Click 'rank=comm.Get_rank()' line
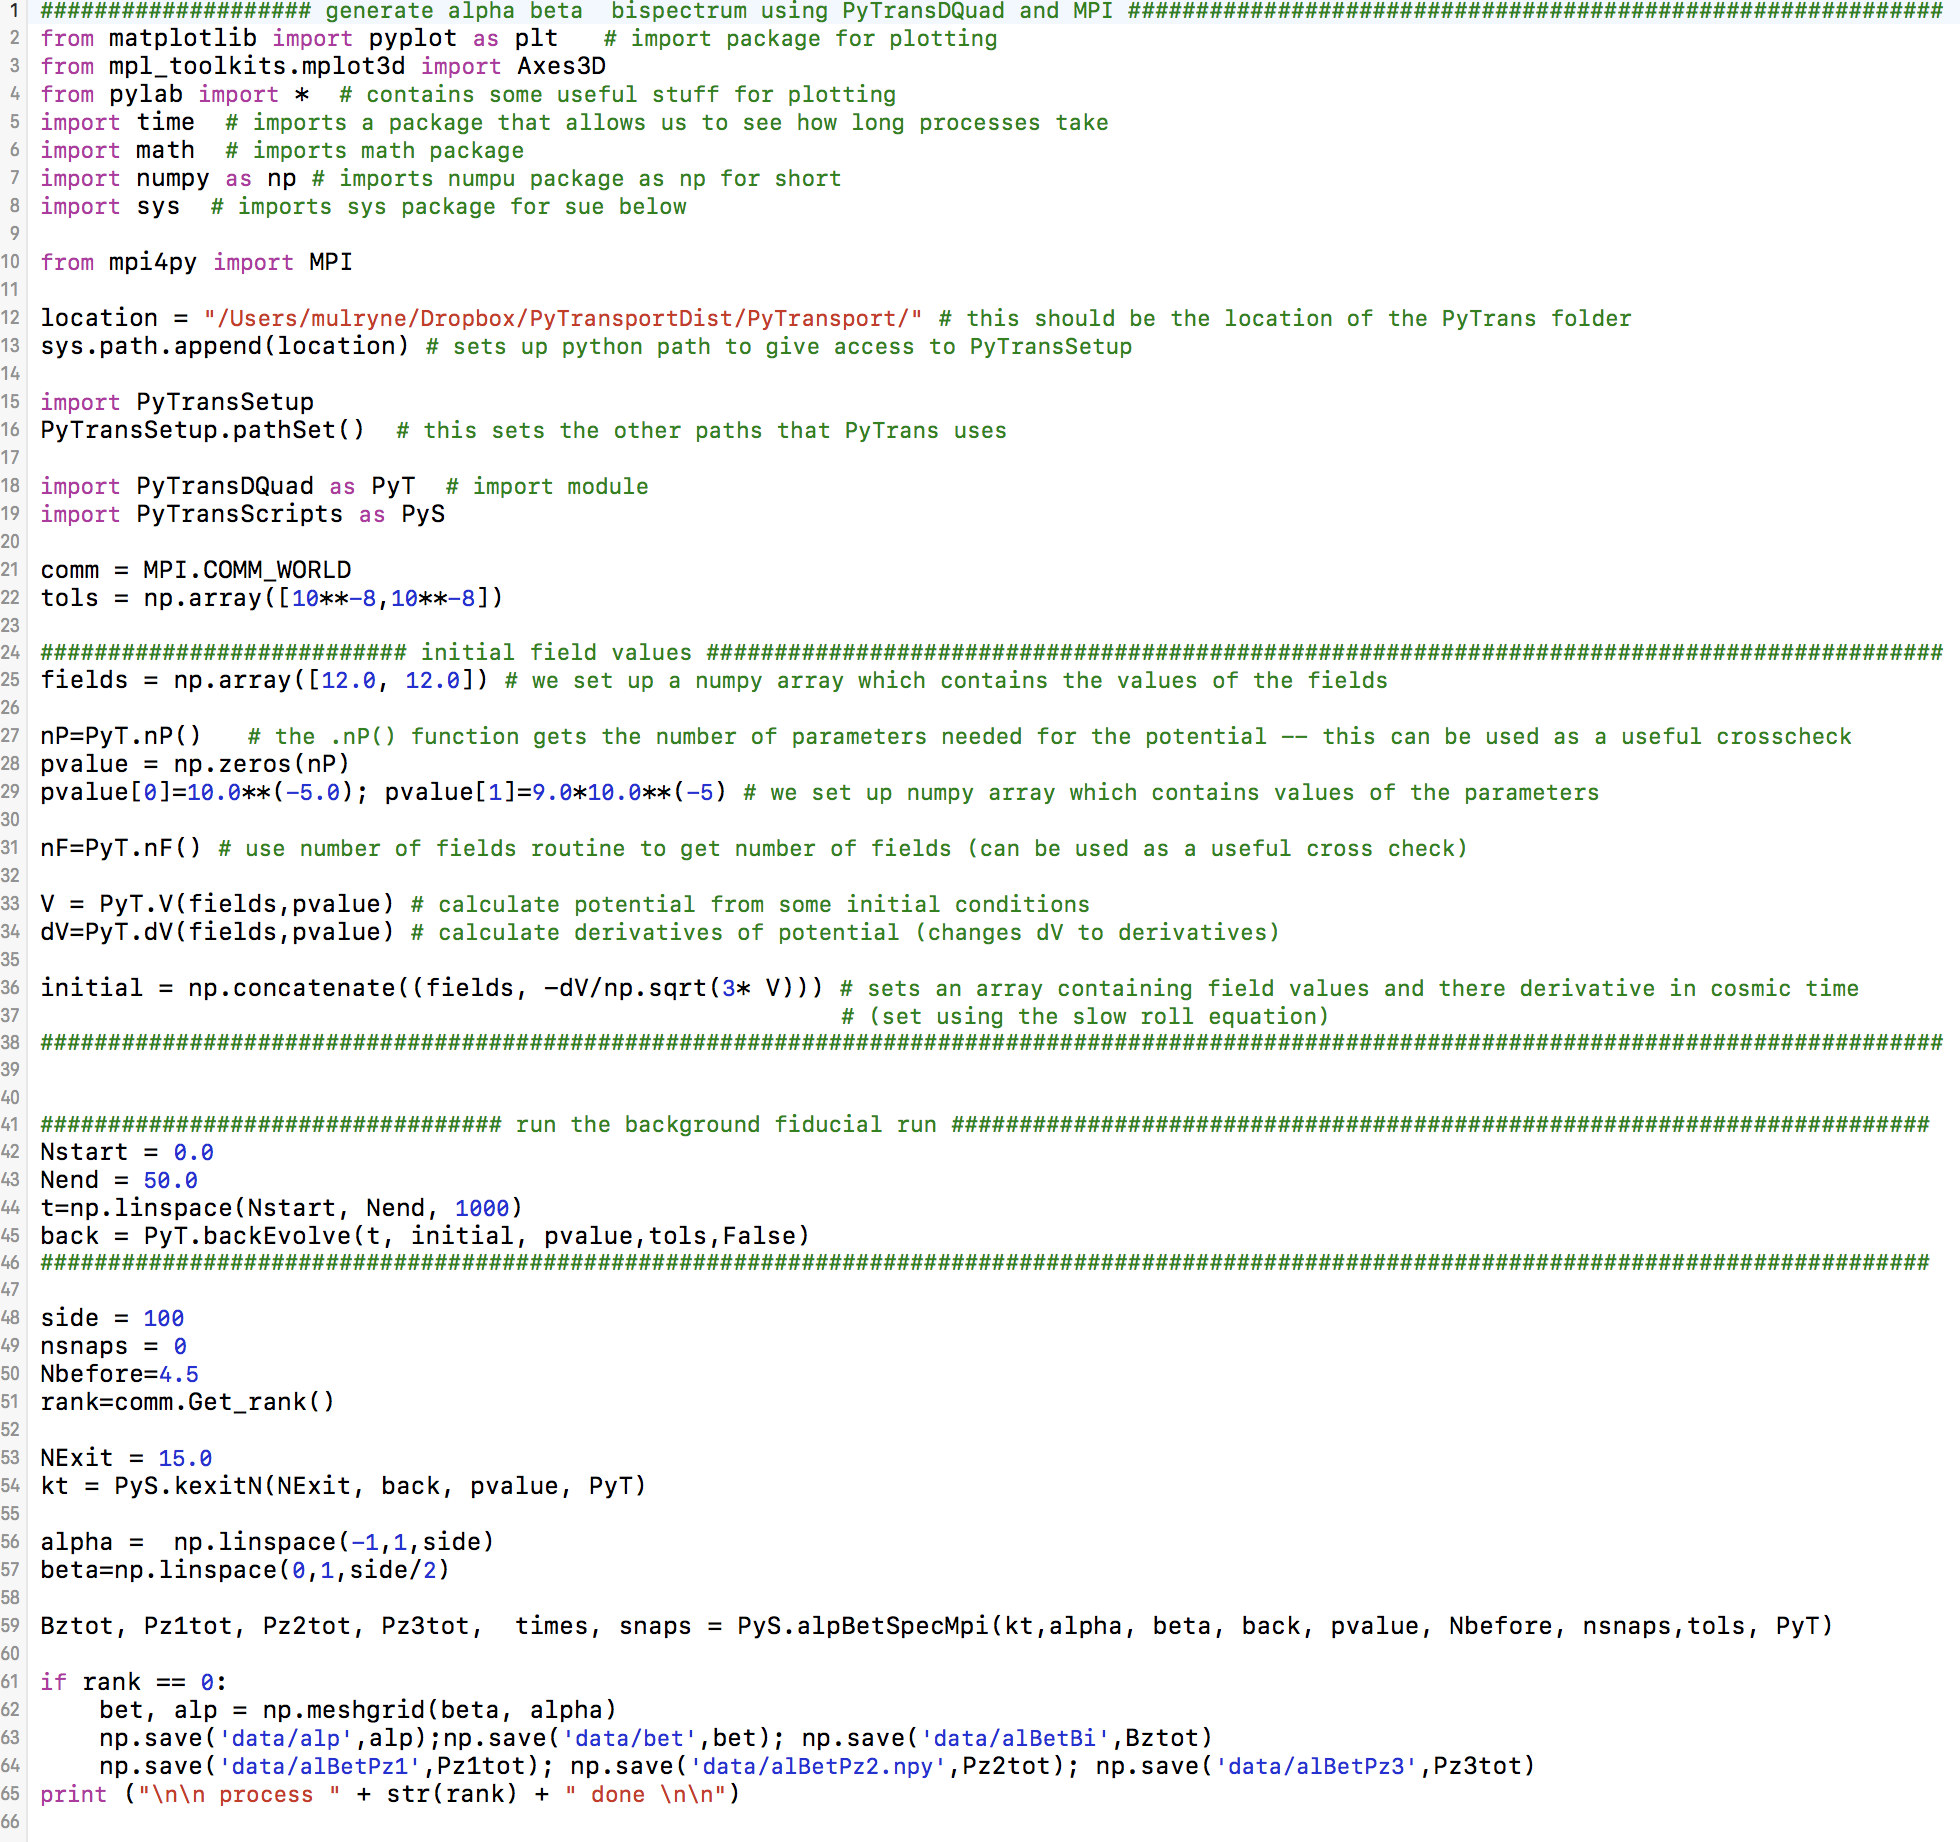1960x1842 pixels. (x=188, y=1402)
